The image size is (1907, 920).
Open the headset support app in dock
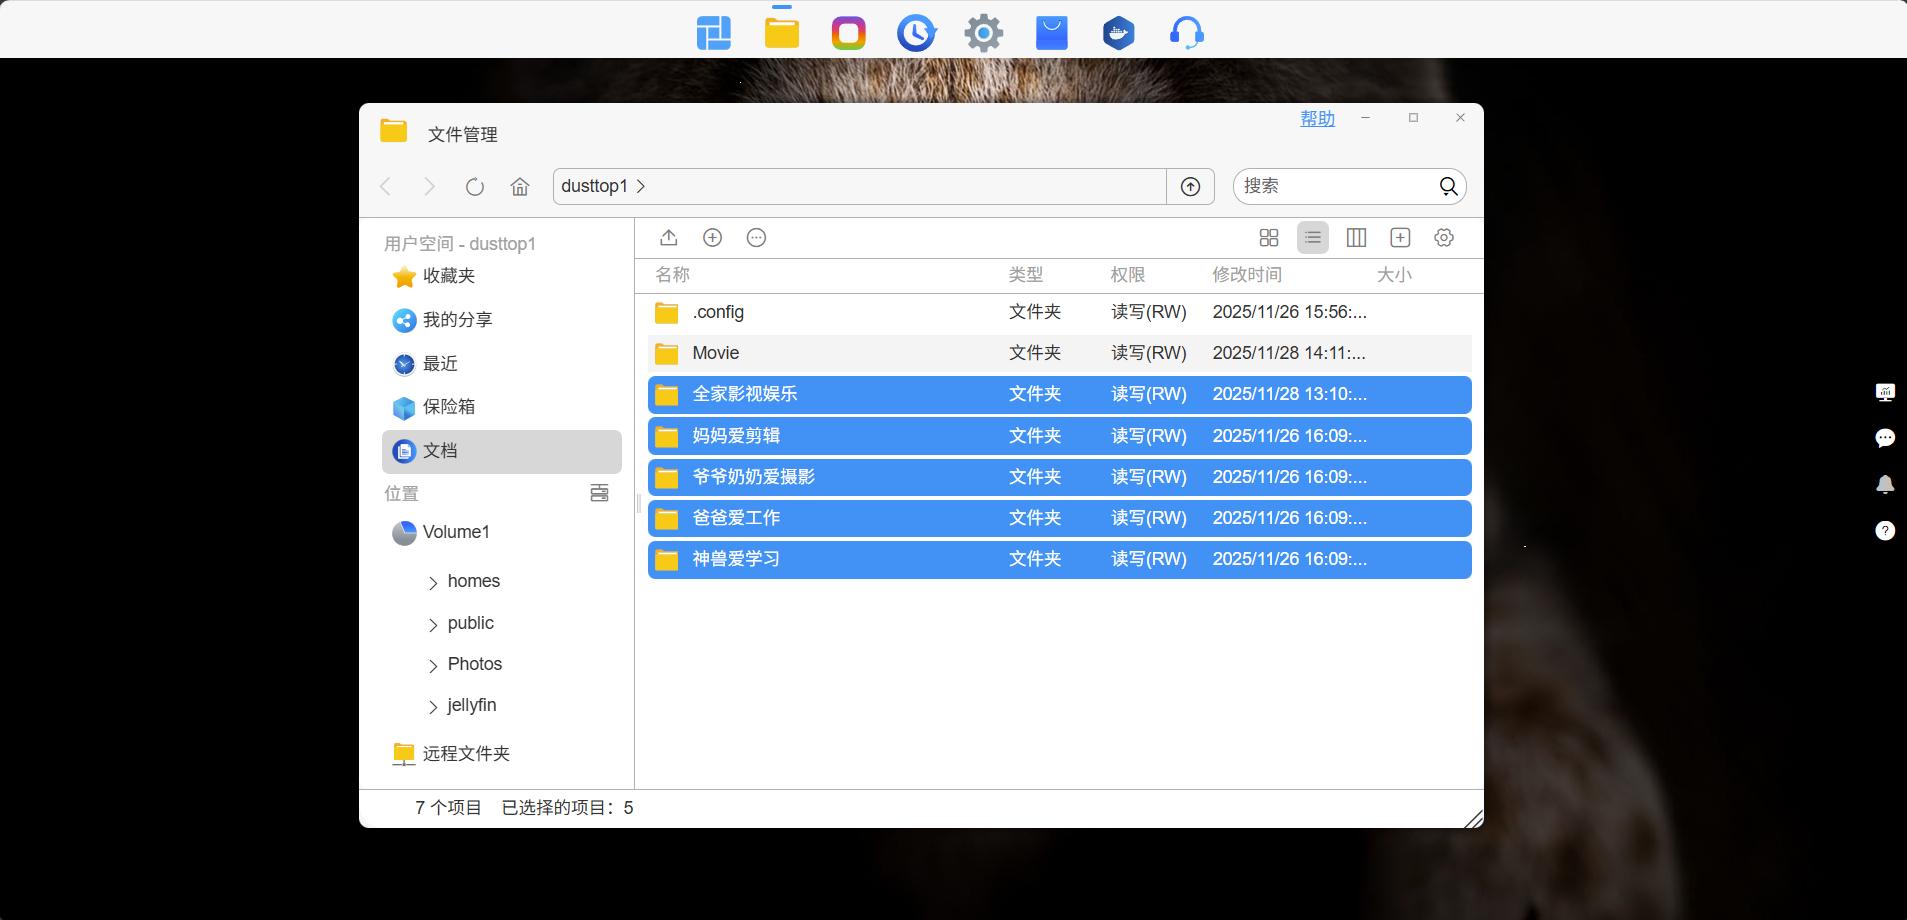(1187, 33)
